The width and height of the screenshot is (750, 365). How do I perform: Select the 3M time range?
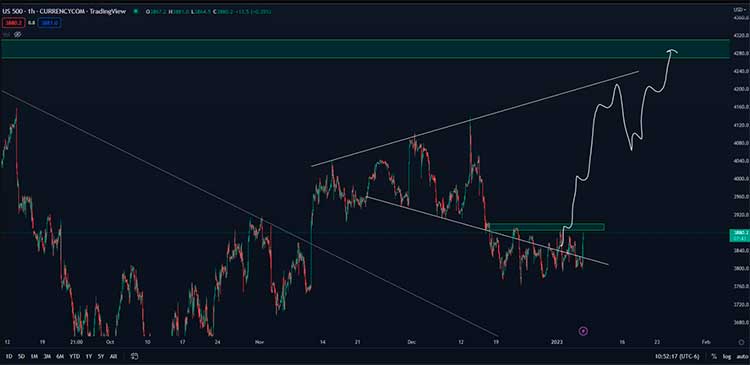47,356
